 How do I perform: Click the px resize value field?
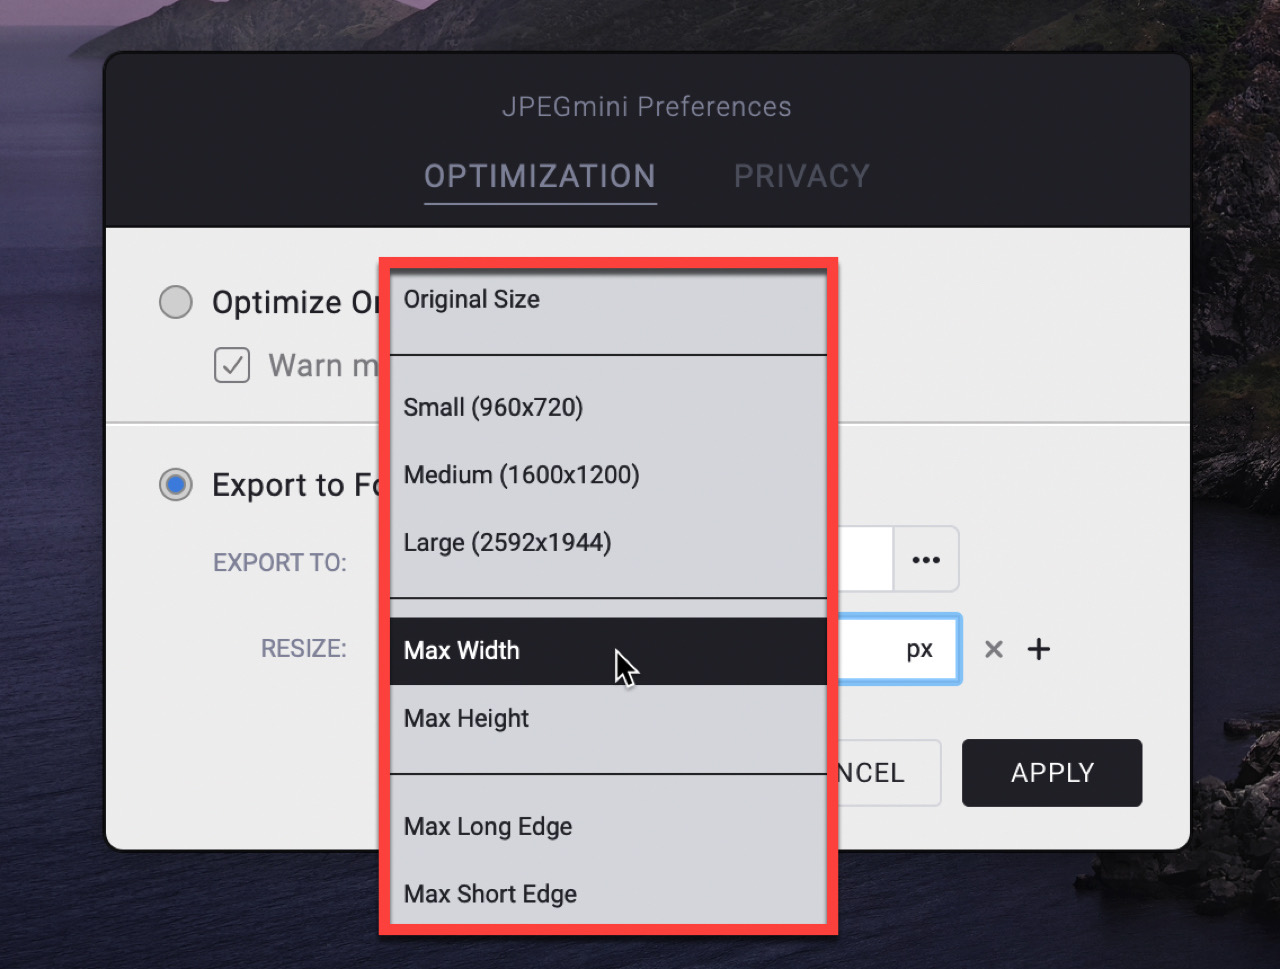898,650
